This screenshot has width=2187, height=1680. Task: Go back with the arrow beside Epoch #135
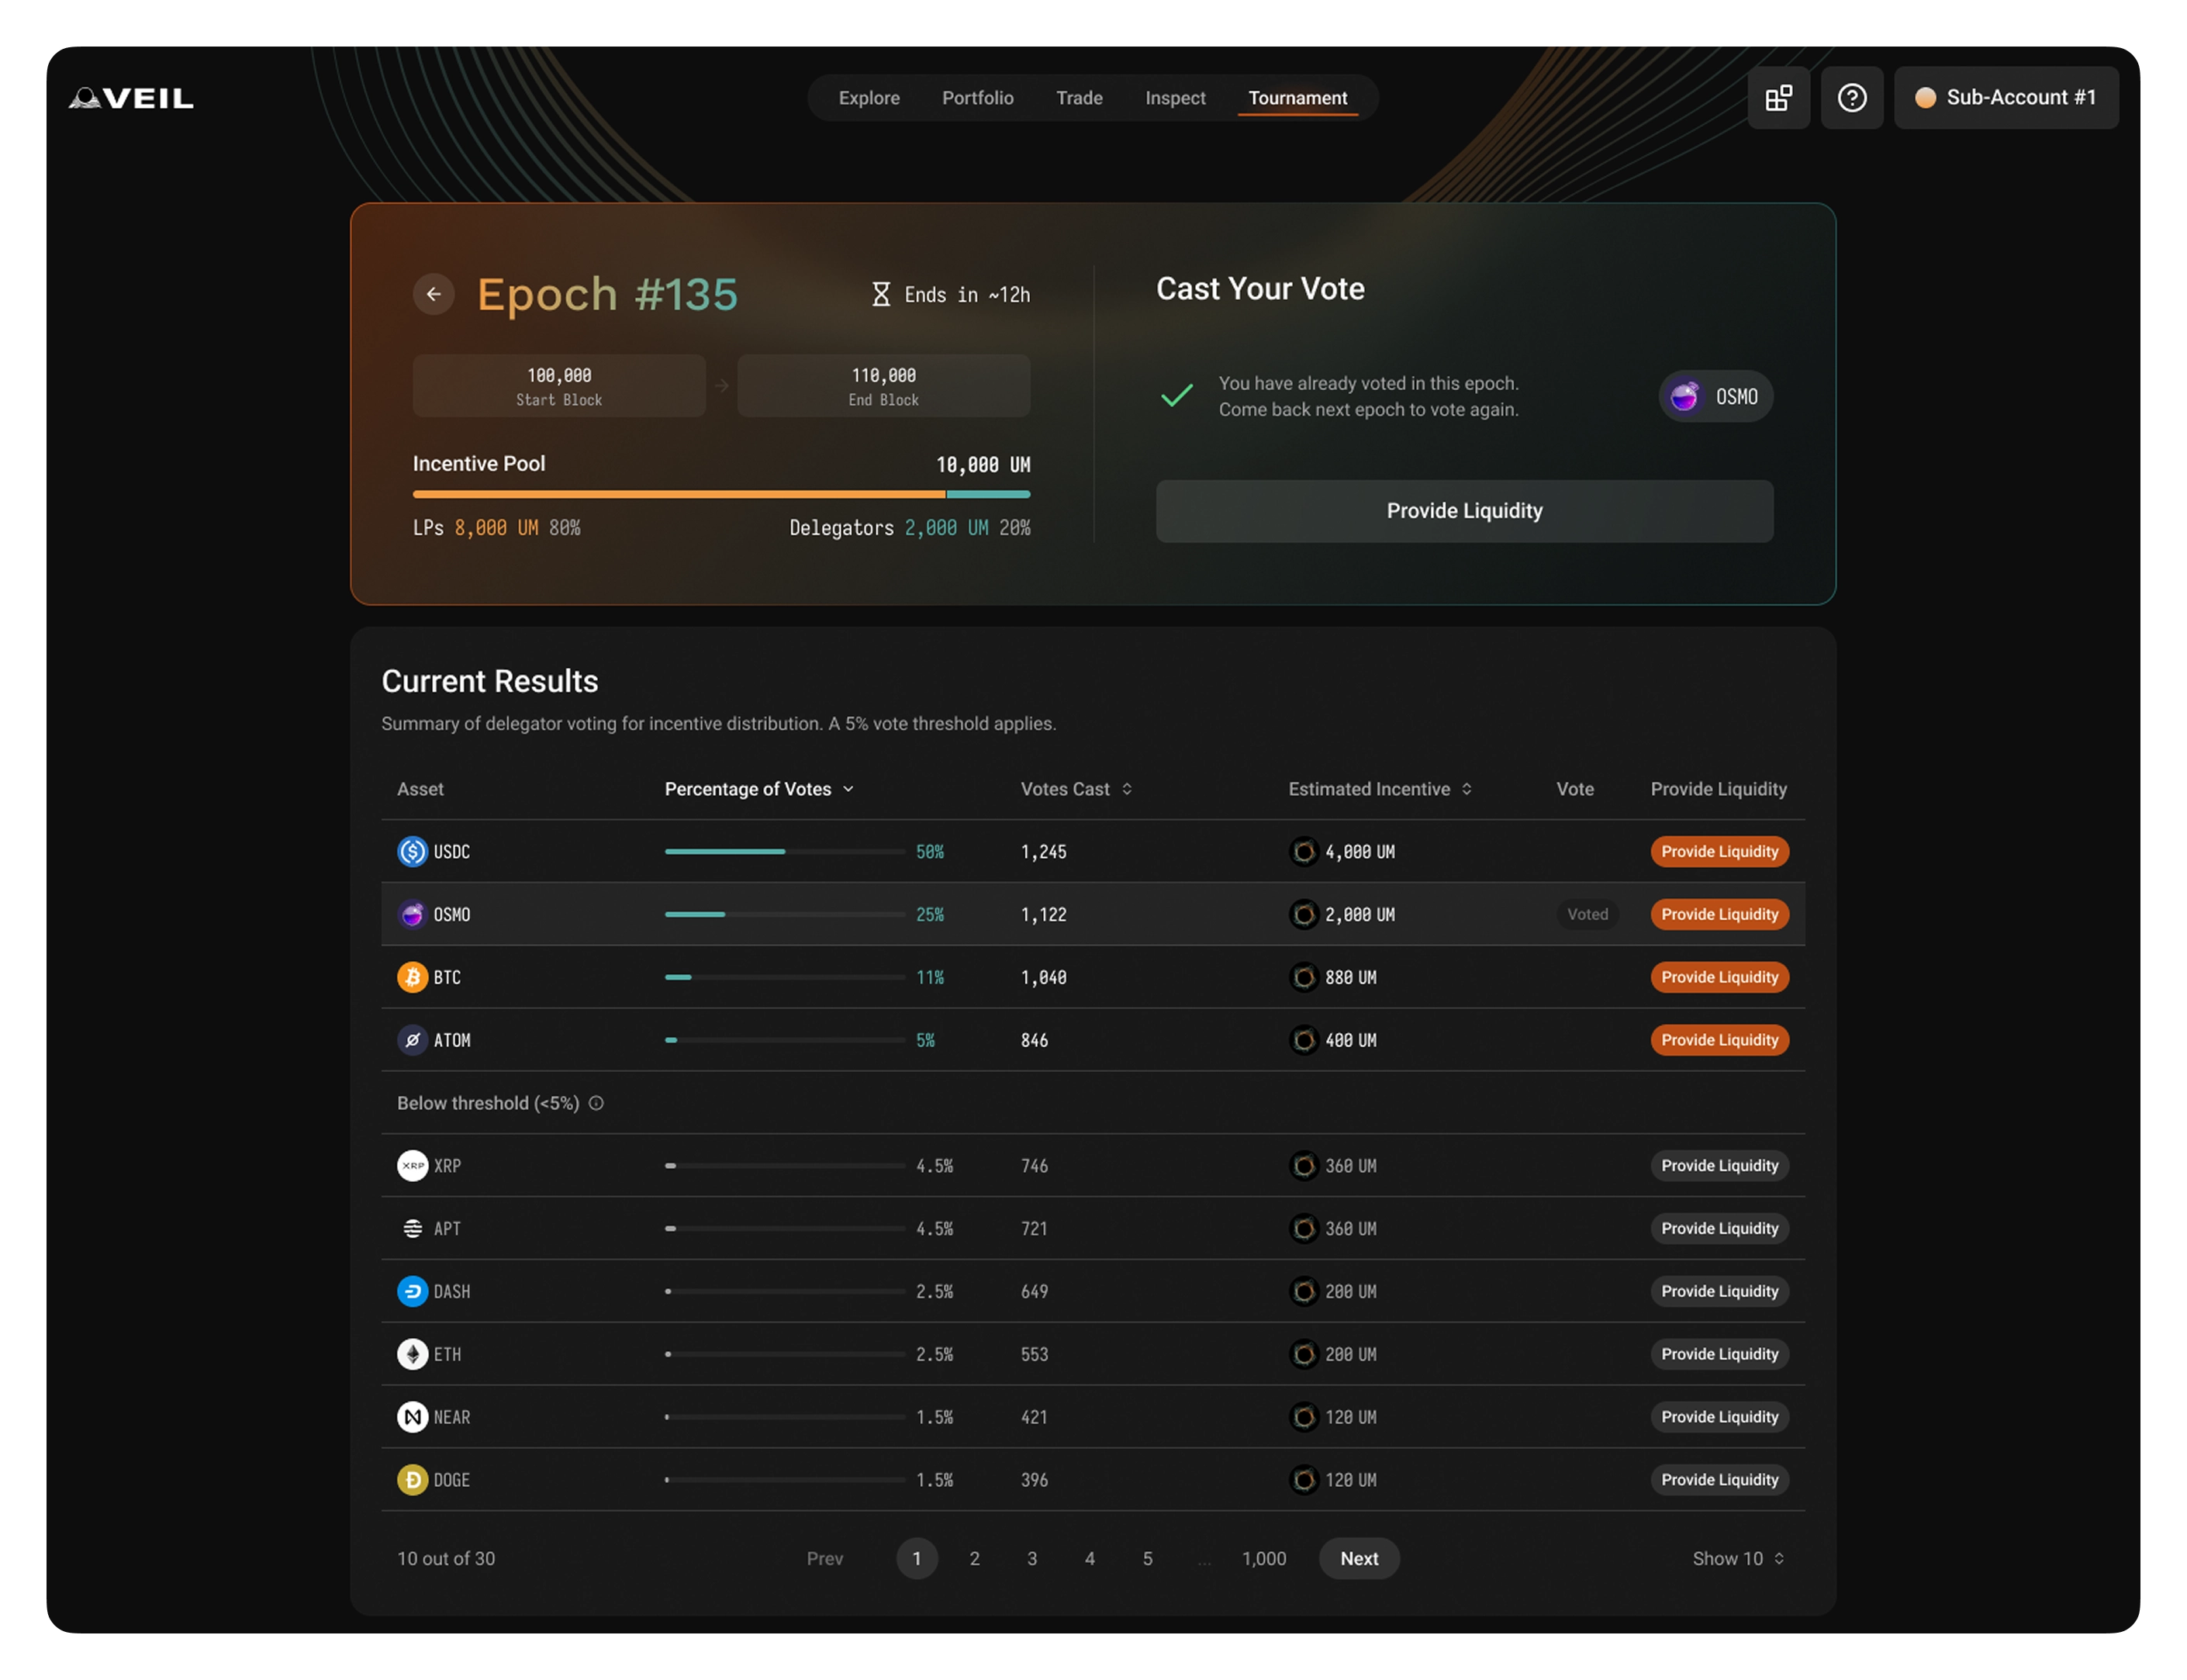433,294
